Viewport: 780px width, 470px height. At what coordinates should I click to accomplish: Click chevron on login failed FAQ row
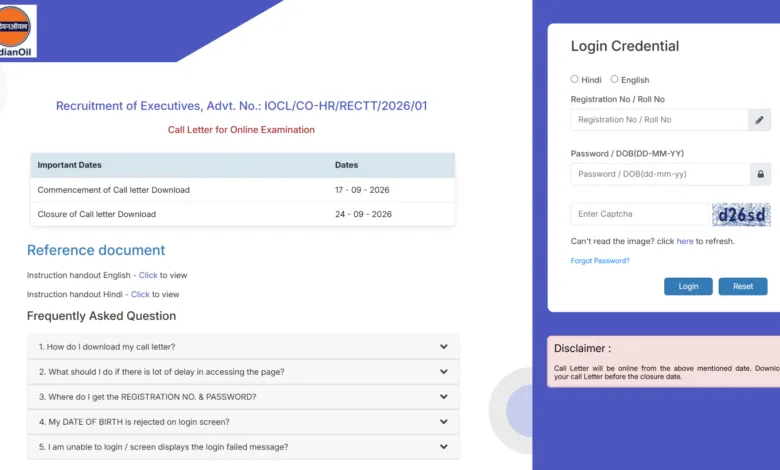pyautogui.click(x=443, y=447)
